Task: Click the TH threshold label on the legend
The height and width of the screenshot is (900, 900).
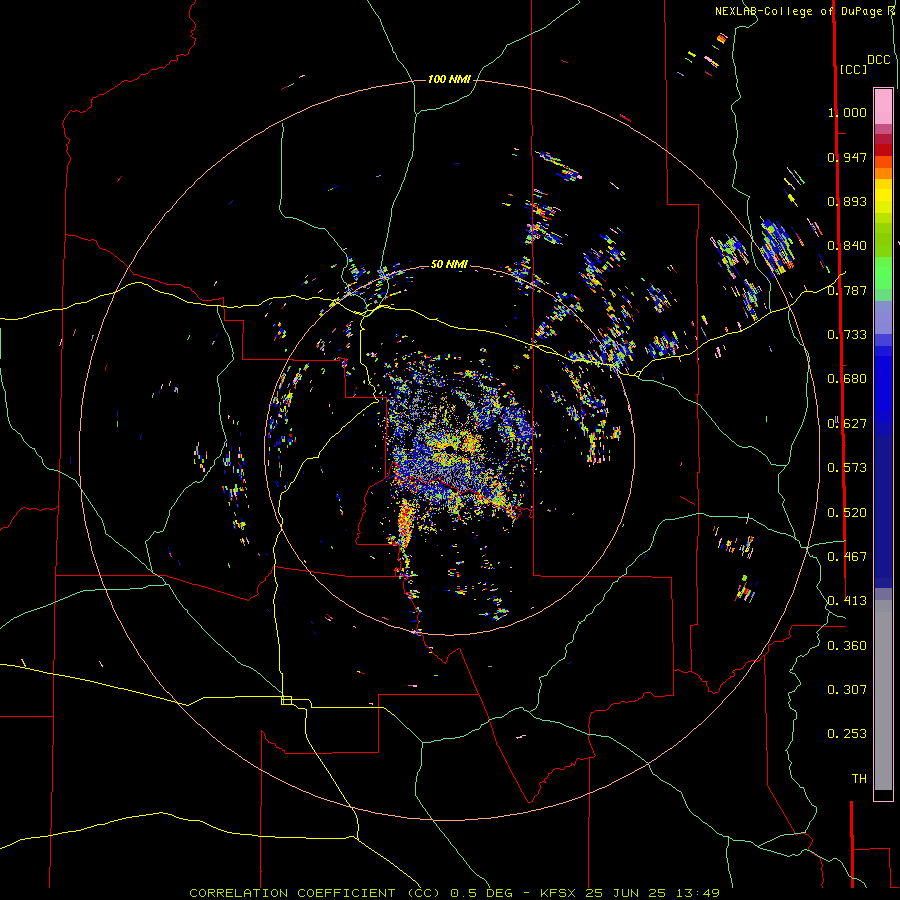Action: [x=859, y=779]
